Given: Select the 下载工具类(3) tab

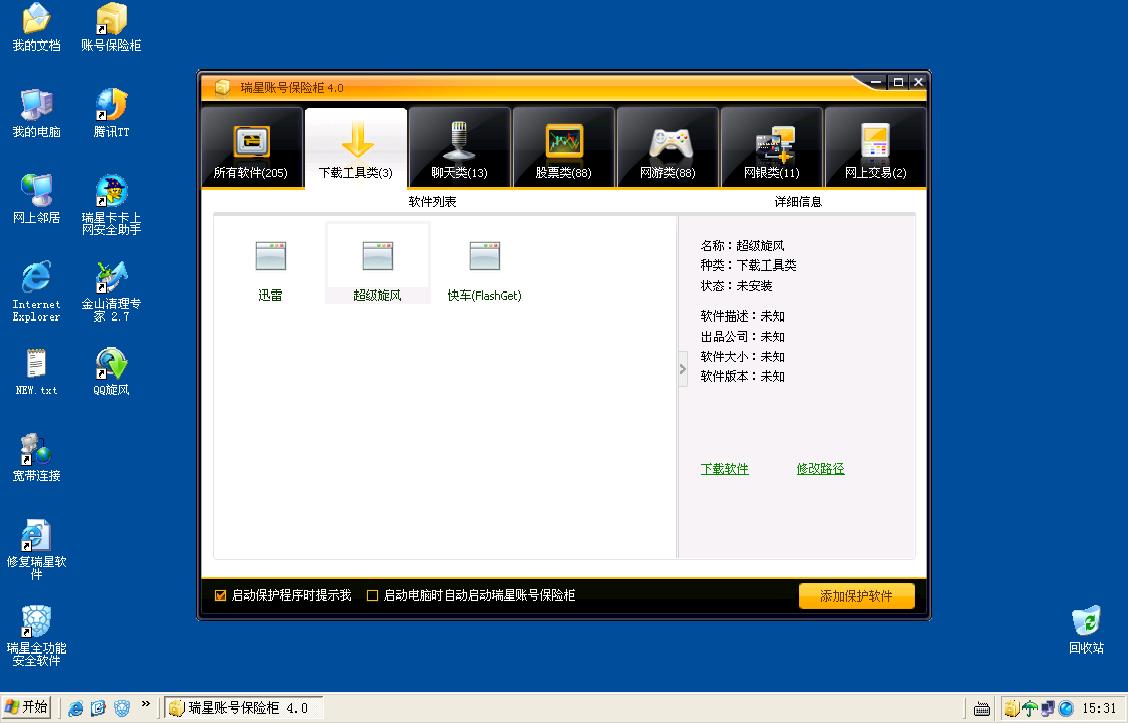Looking at the screenshot, I should click(x=356, y=149).
